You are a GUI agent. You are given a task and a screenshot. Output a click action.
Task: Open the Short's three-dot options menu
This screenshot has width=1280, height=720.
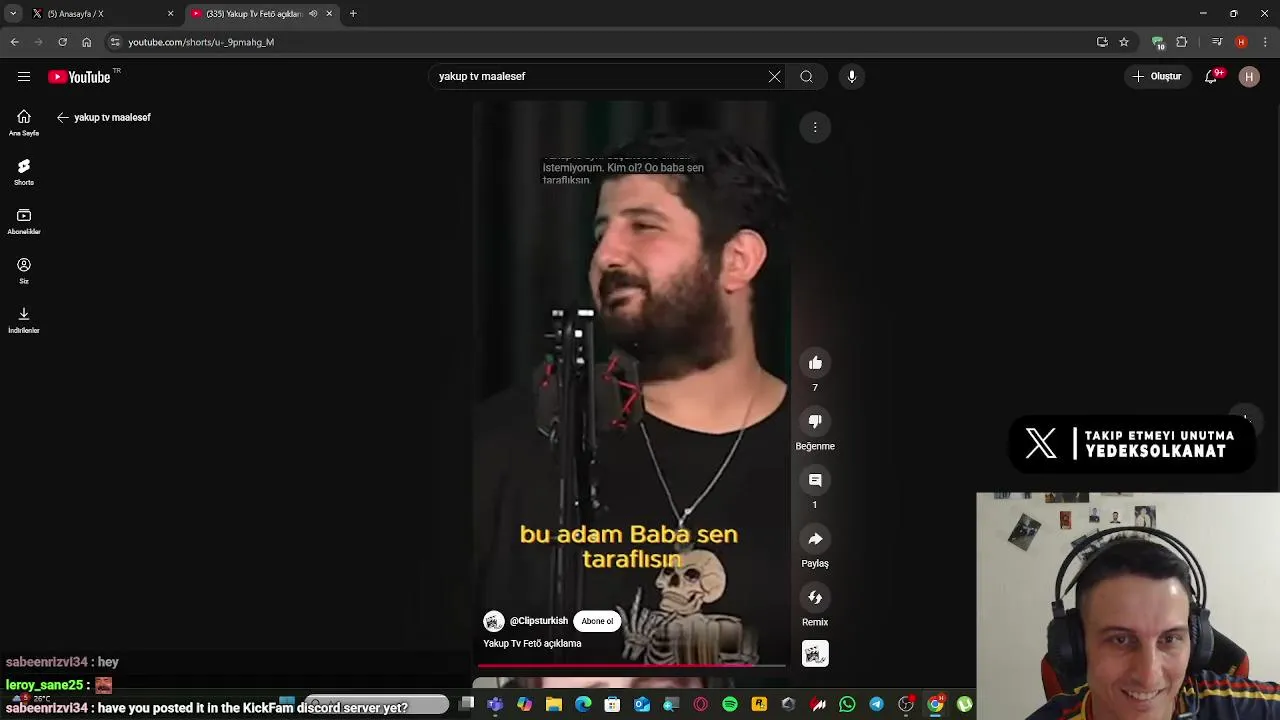[815, 127]
